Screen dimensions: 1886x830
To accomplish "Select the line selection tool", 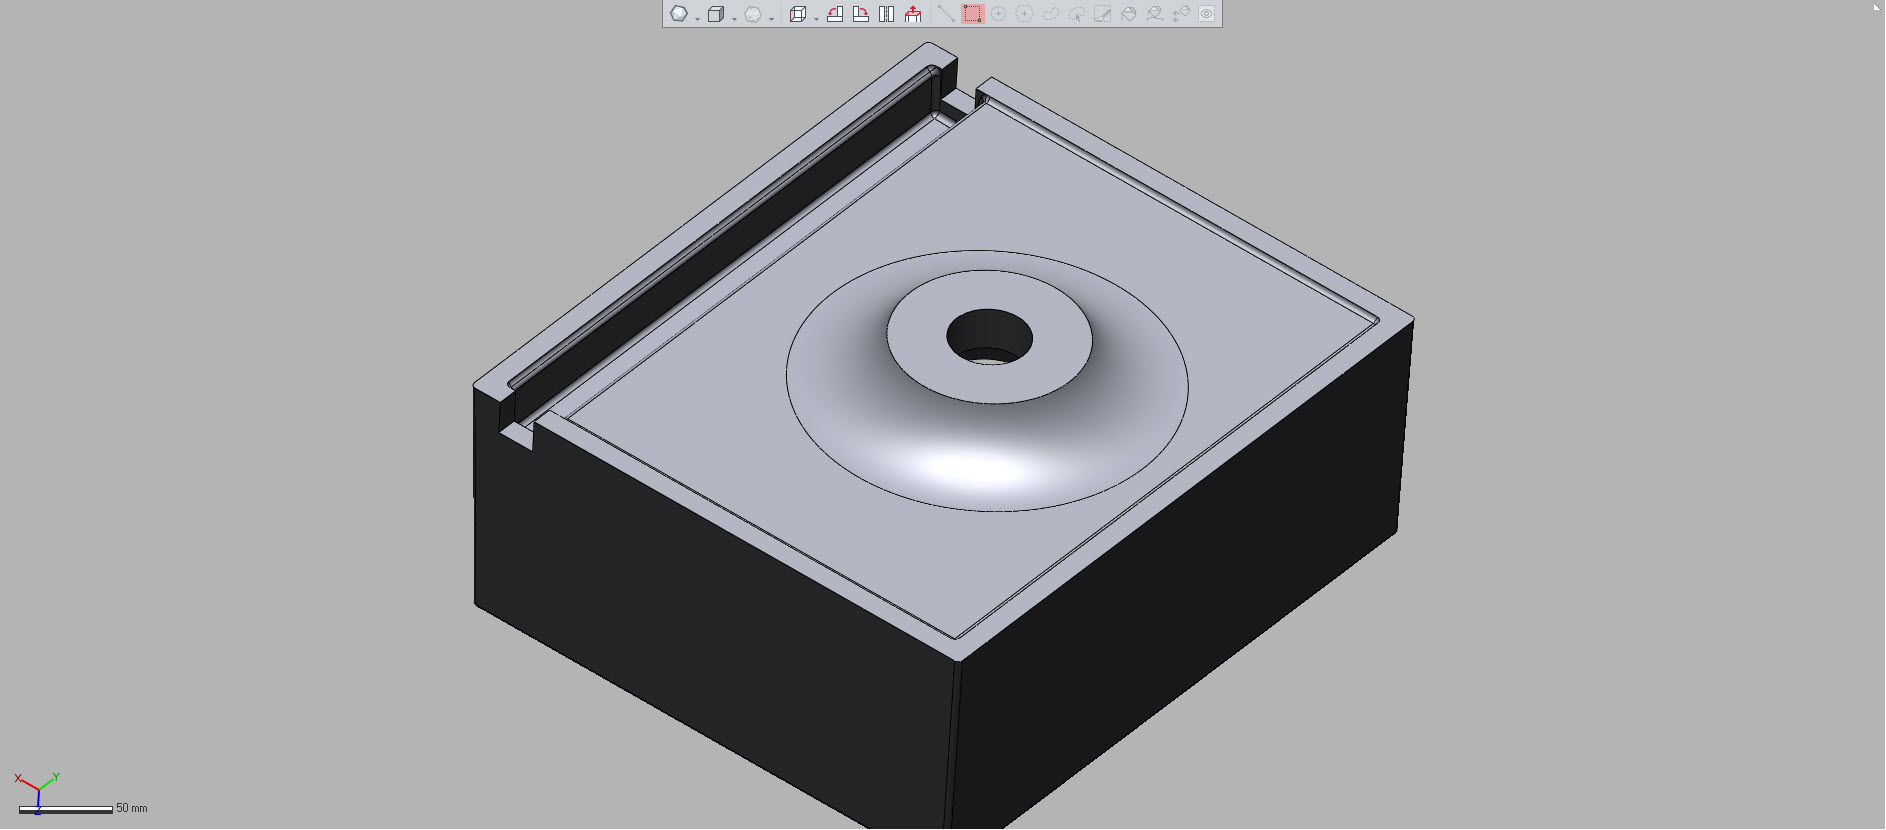I will [946, 14].
